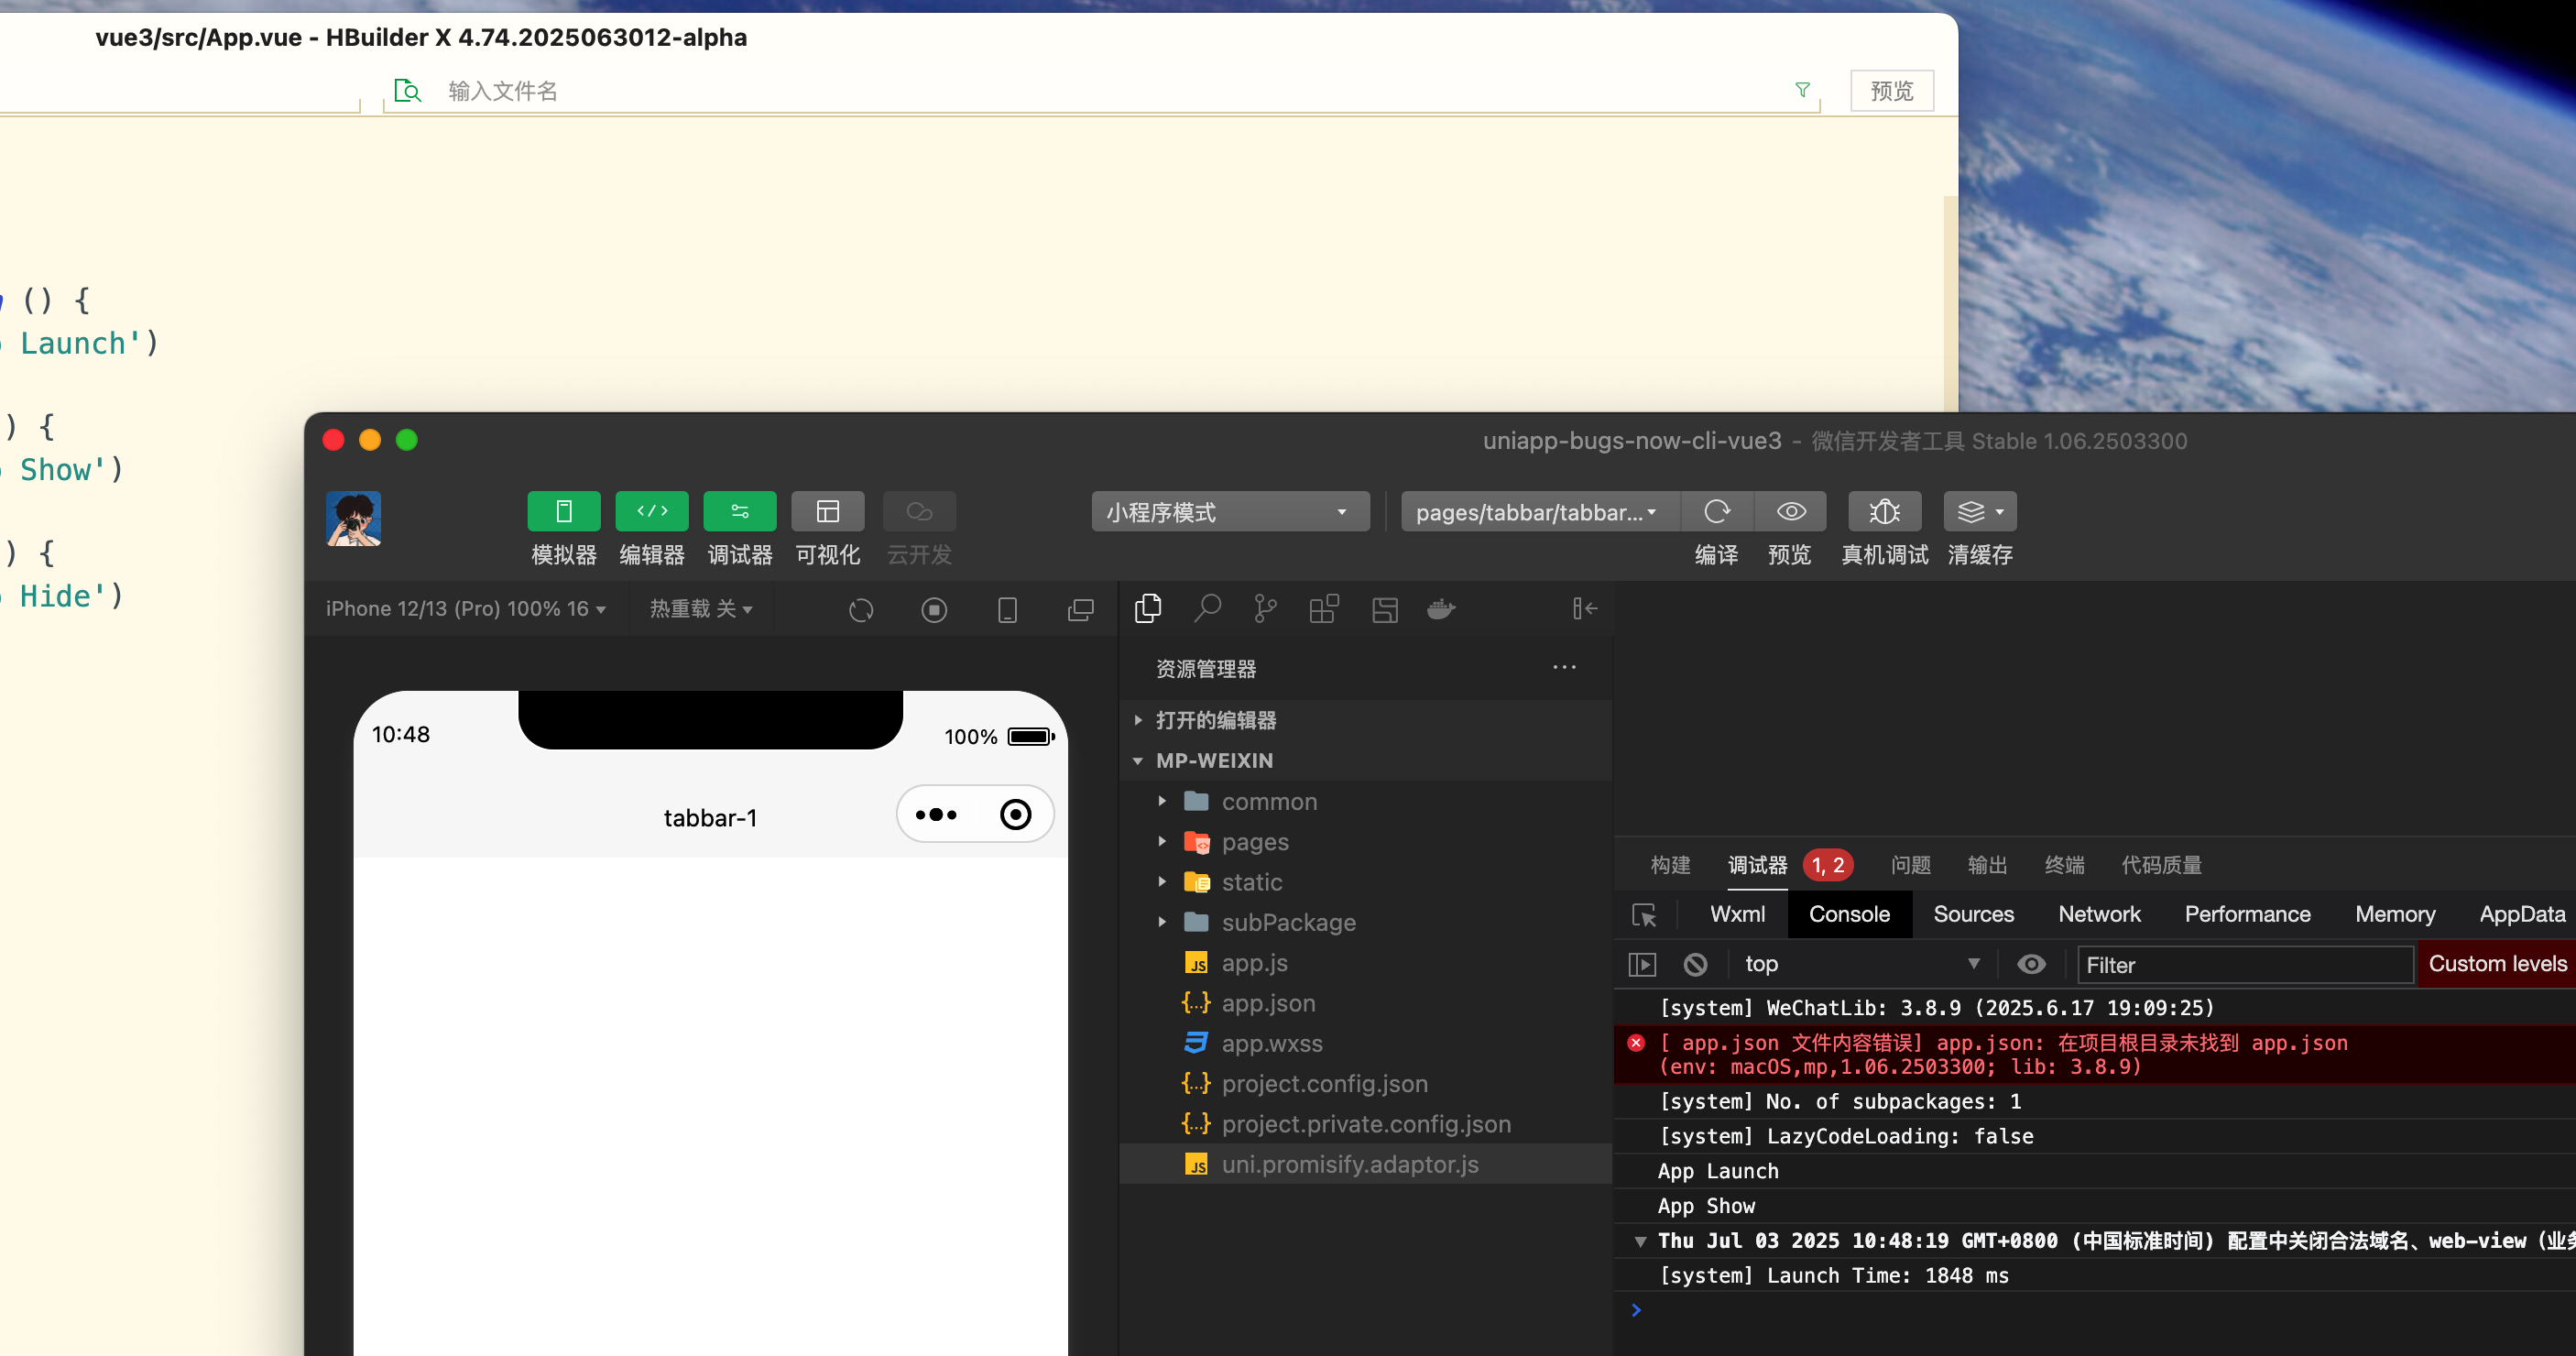Click the phone device frame icon

click(x=1007, y=609)
